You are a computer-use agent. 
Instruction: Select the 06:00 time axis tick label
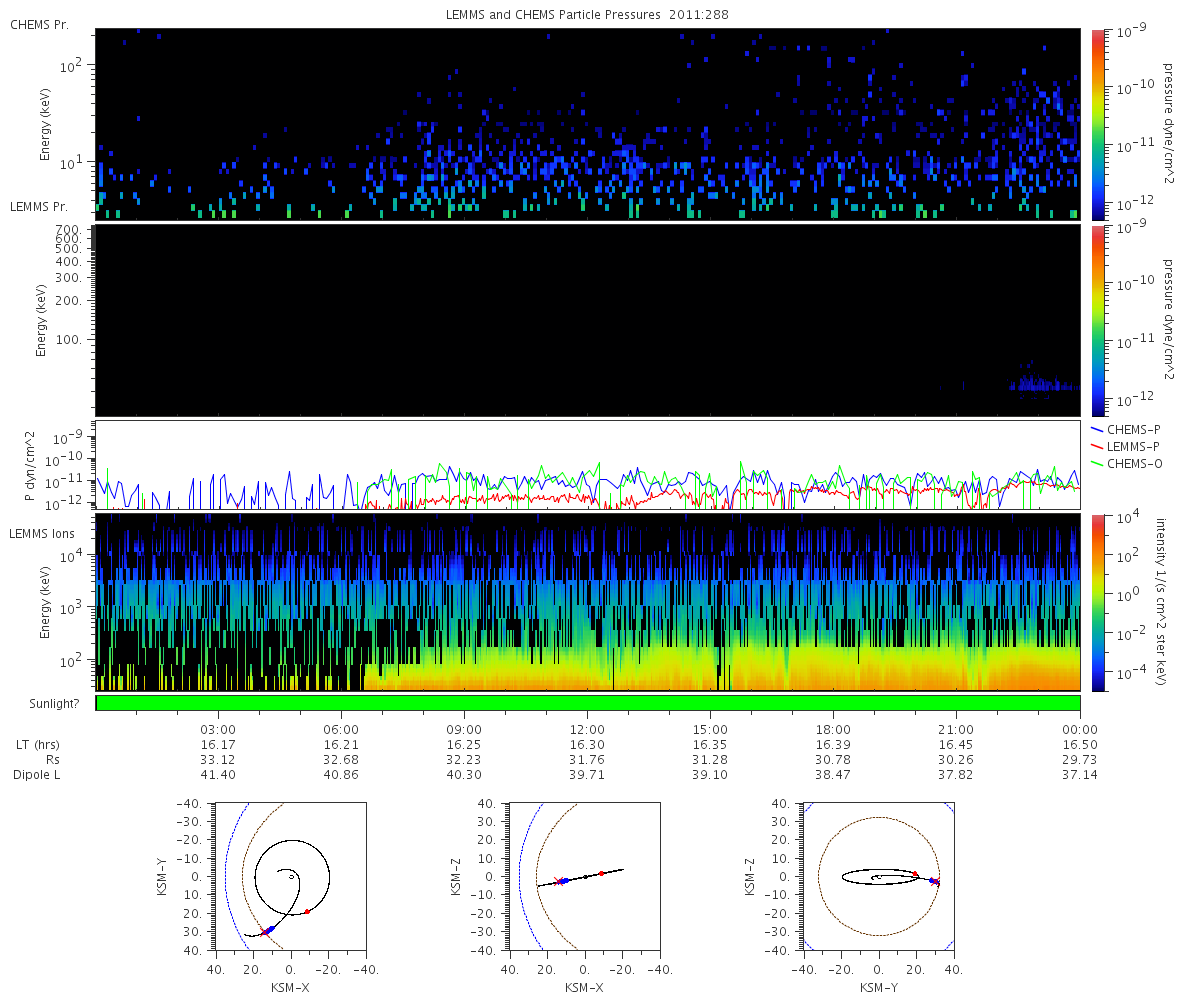[x=341, y=729]
